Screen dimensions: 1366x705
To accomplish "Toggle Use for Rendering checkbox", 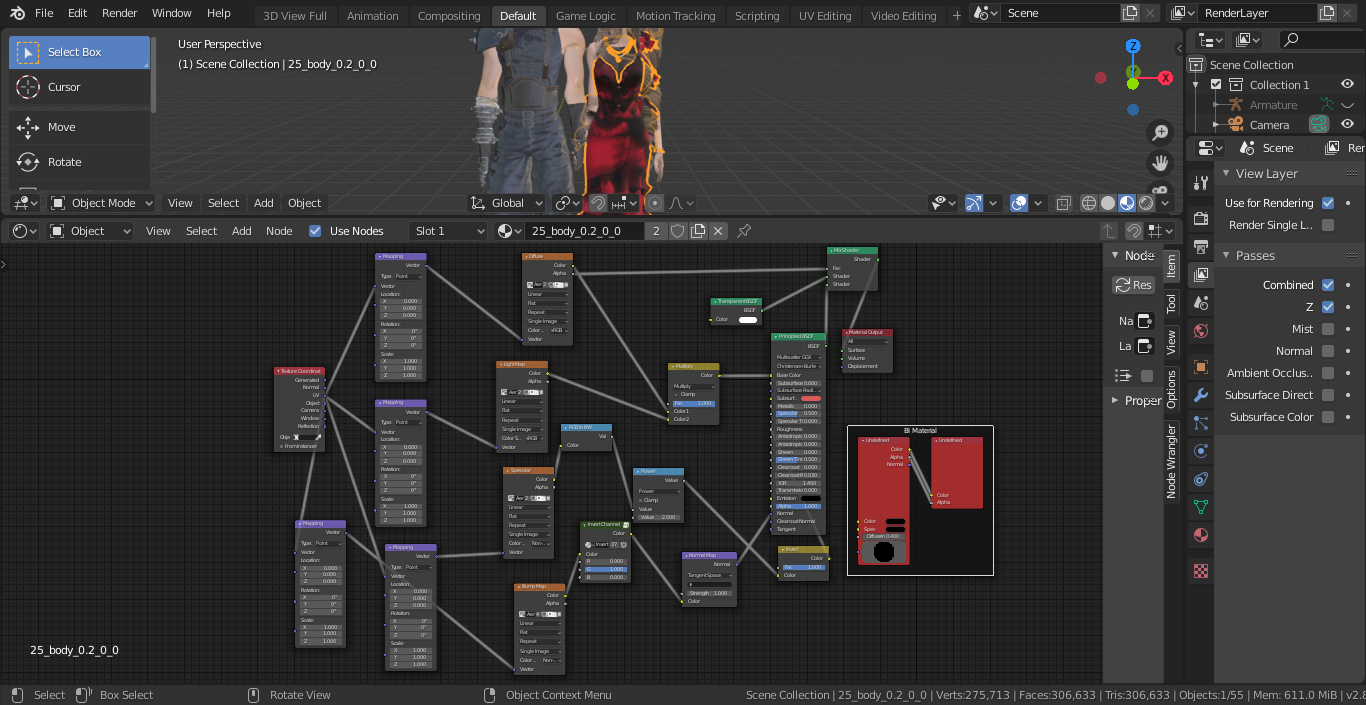I will click(1328, 203).
